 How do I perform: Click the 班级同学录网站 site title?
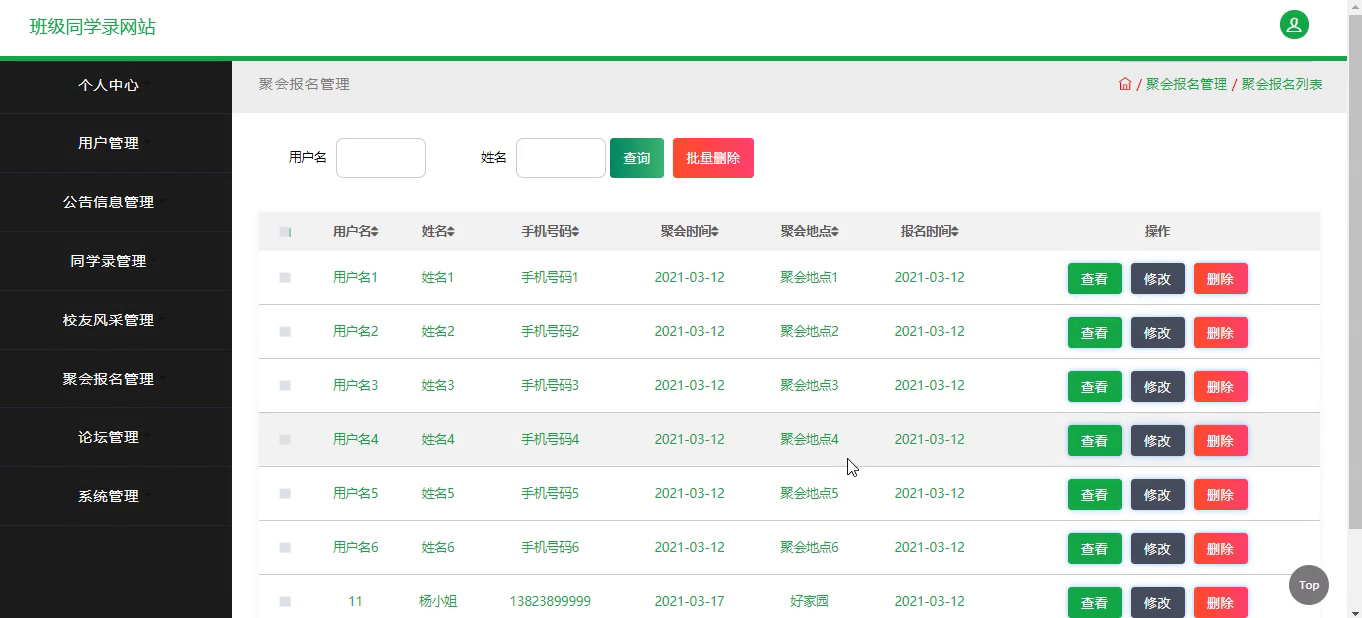tap(93, 27)
